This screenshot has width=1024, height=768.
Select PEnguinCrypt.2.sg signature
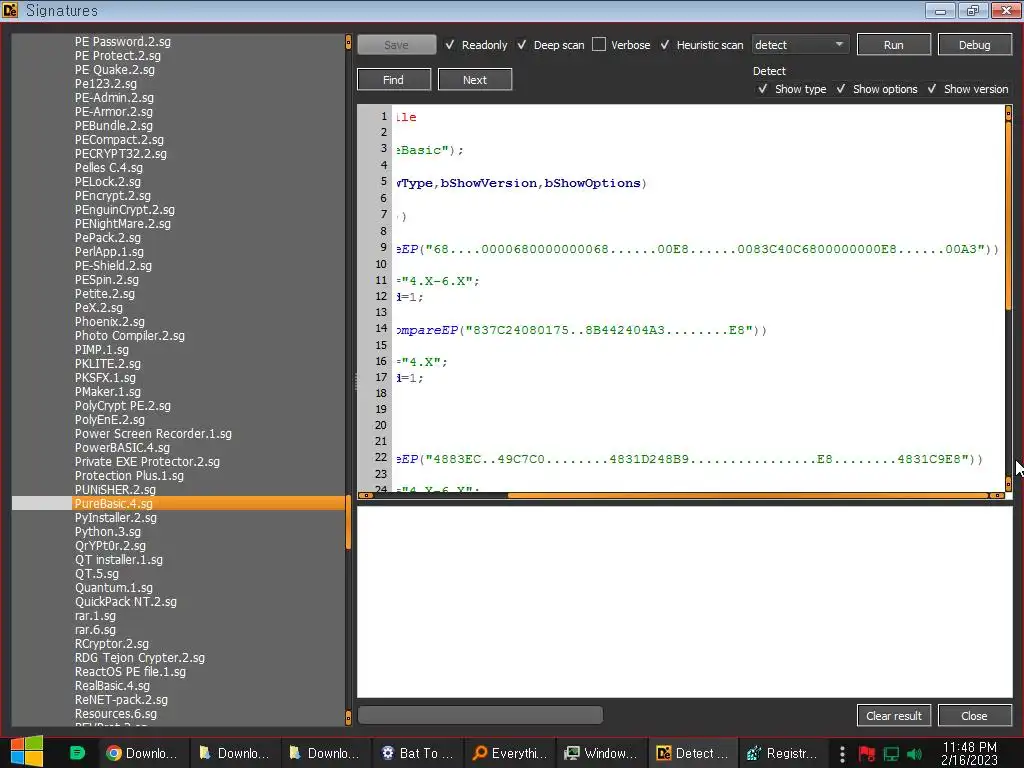pyautogui.click(x=125, y=210)
